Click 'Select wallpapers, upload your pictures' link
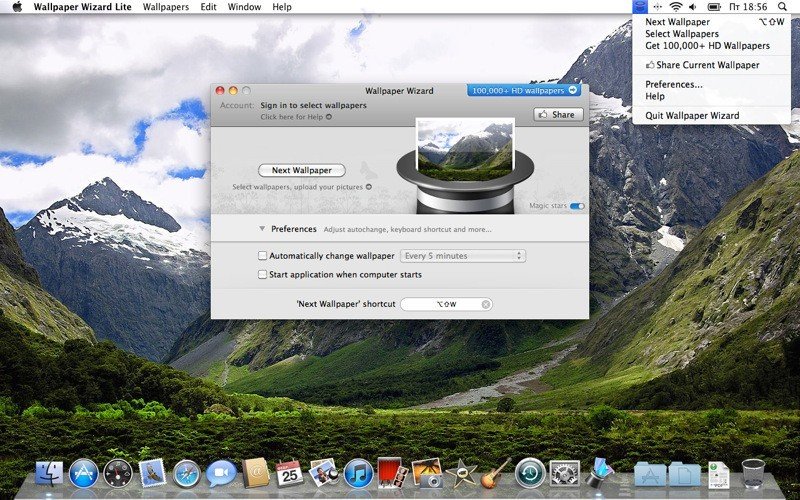The width and height of the screenshot is (800, 500). coord(302,187)
